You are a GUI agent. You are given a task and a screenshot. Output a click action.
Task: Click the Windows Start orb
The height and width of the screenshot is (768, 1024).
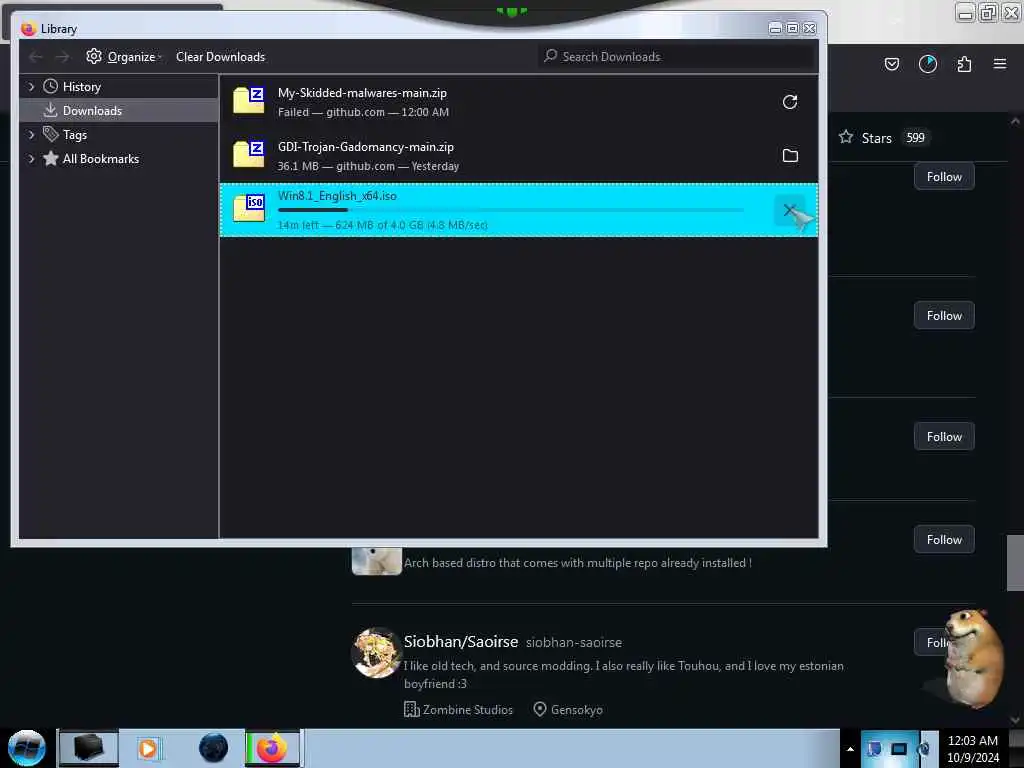point(27,748)
